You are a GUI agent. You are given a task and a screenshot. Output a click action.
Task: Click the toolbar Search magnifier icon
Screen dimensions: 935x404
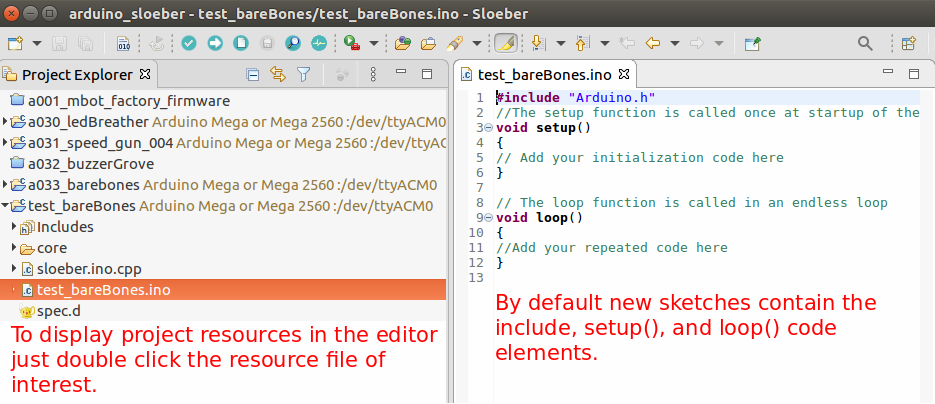coord(865,44)
